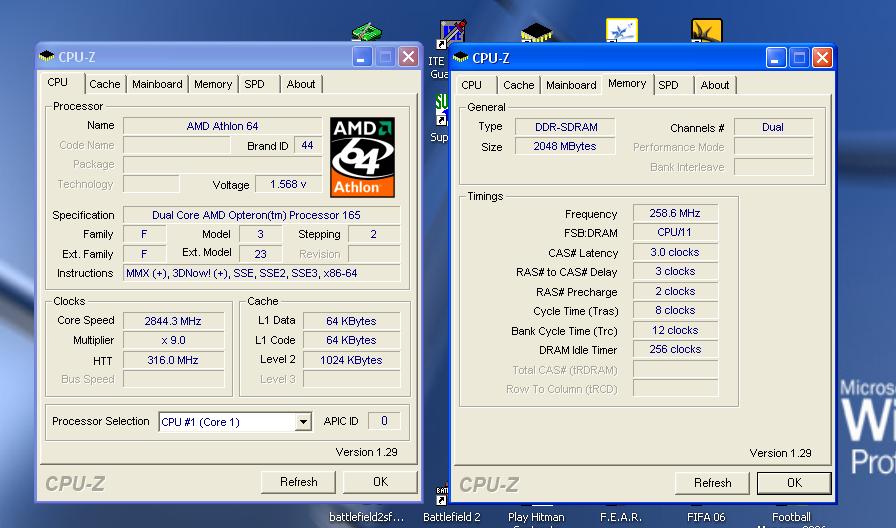Screen dimensions: 896x528
Task: Open Mainboard tab in right CPU-Z window
Action: pyautogui.click(x=571, y=85)
